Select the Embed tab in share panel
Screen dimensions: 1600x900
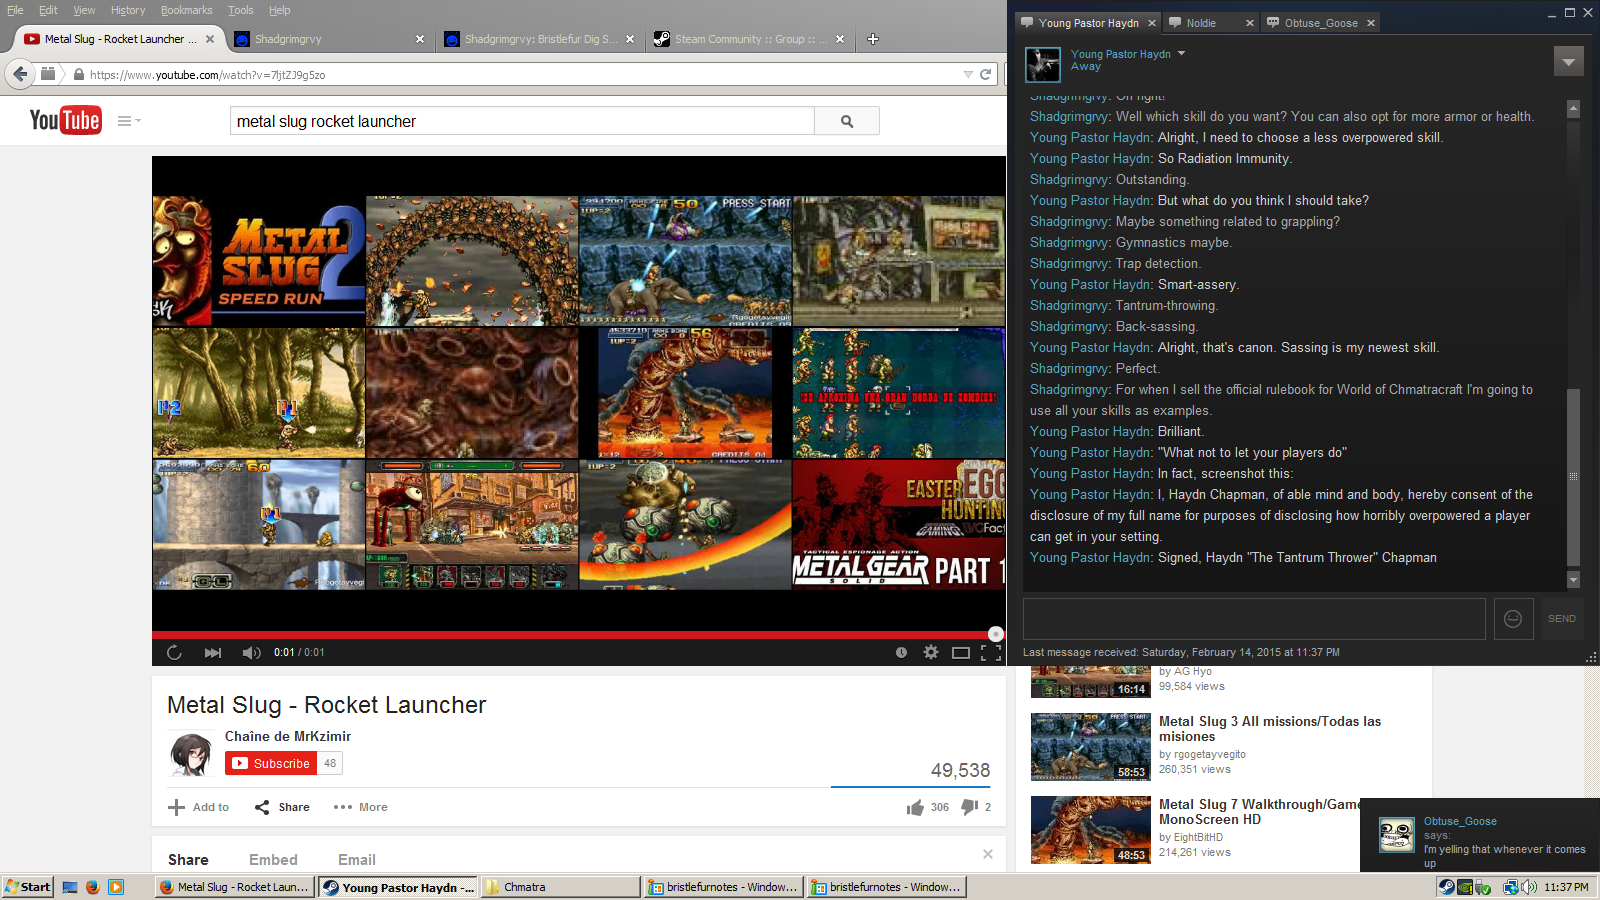pyautogui.click(x=273, y=860)
